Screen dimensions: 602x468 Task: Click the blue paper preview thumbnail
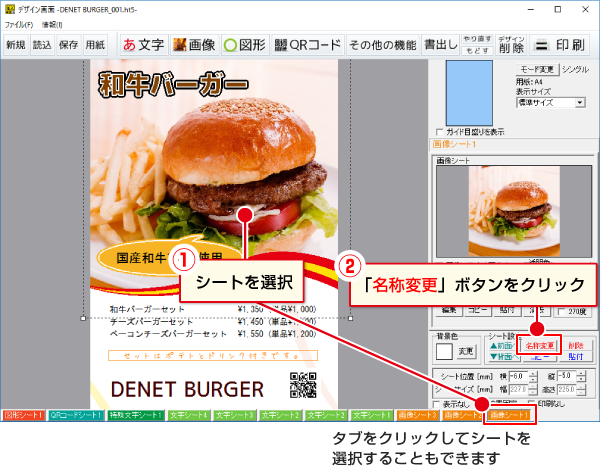(469, 93)
